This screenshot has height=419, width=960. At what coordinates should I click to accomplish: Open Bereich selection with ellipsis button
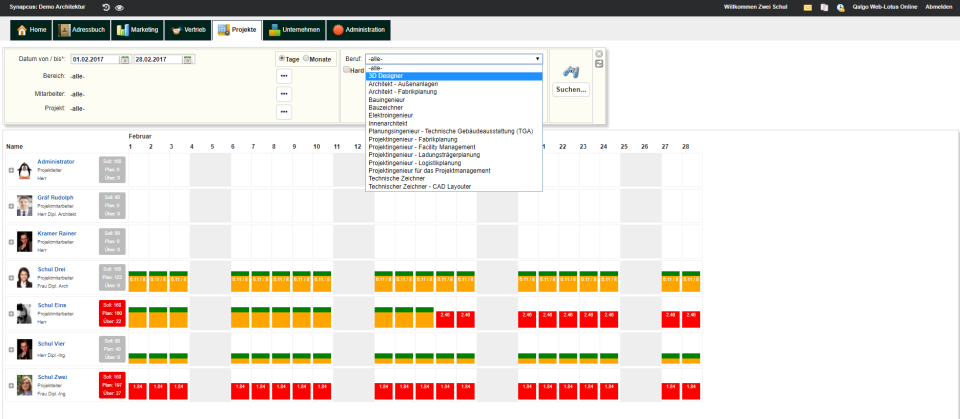click(284, 77)
